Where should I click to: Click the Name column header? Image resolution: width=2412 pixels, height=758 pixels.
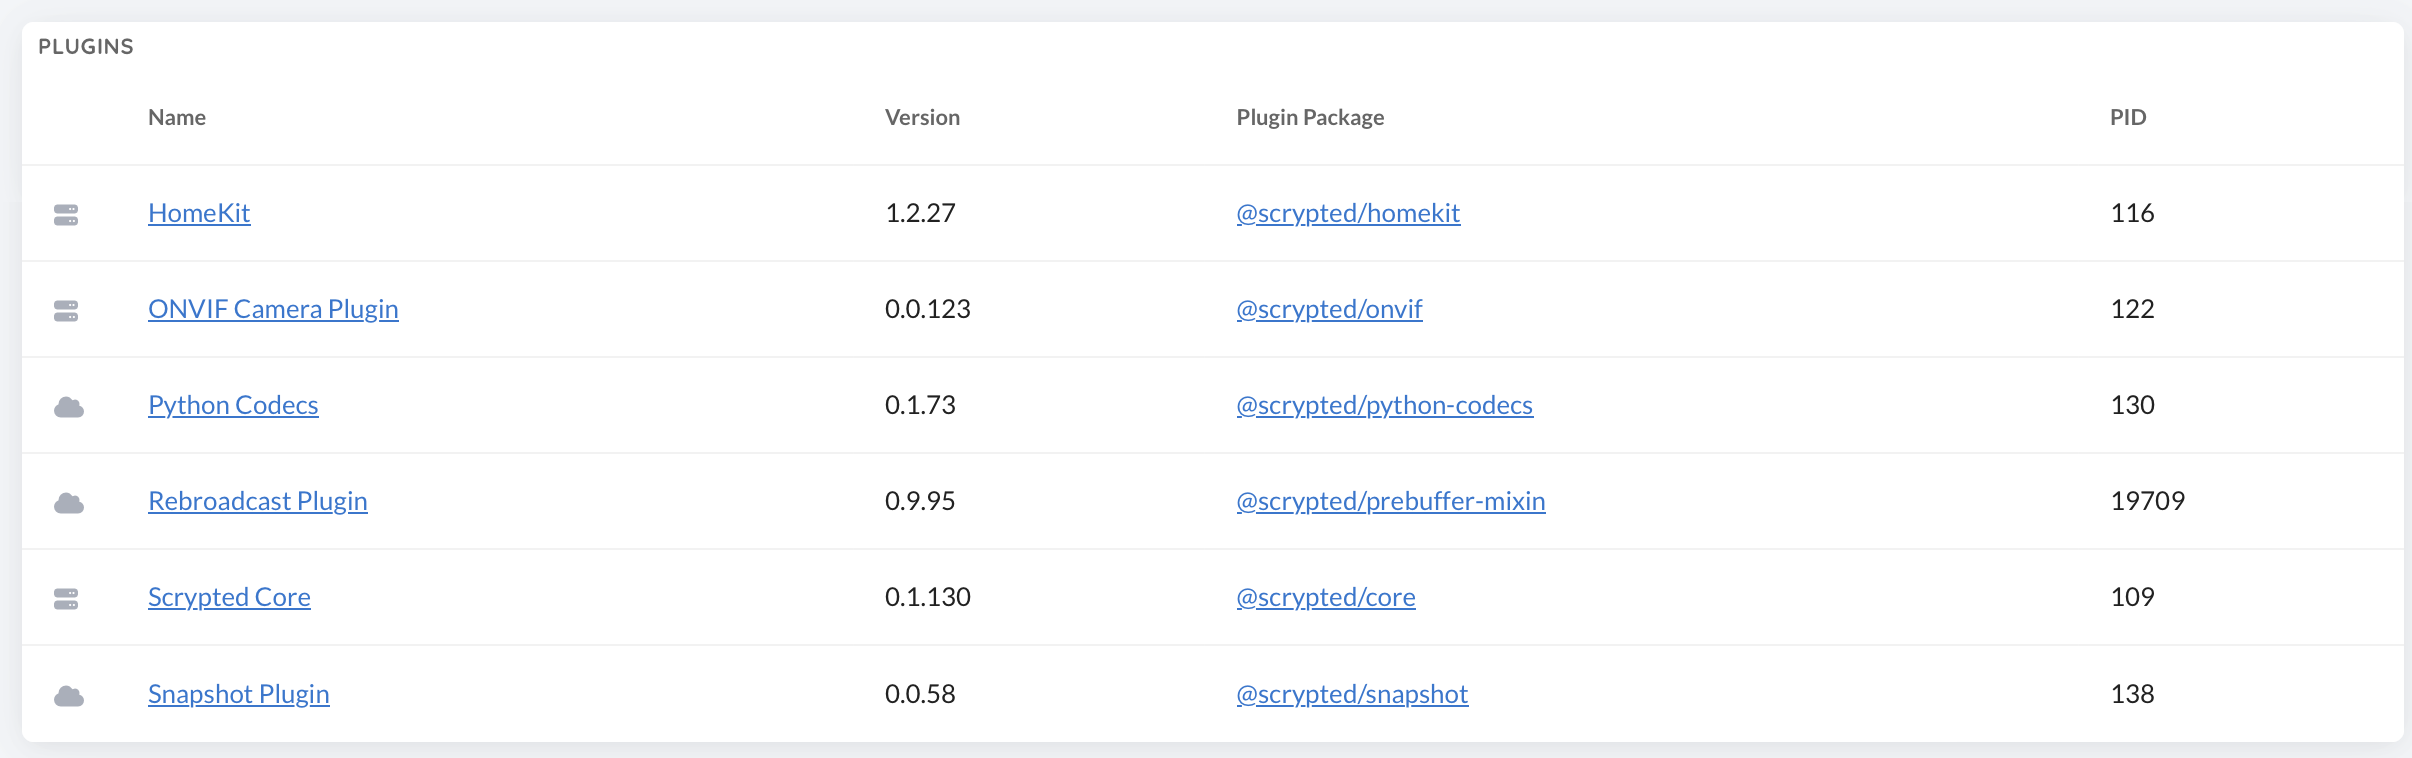[177, 117]
